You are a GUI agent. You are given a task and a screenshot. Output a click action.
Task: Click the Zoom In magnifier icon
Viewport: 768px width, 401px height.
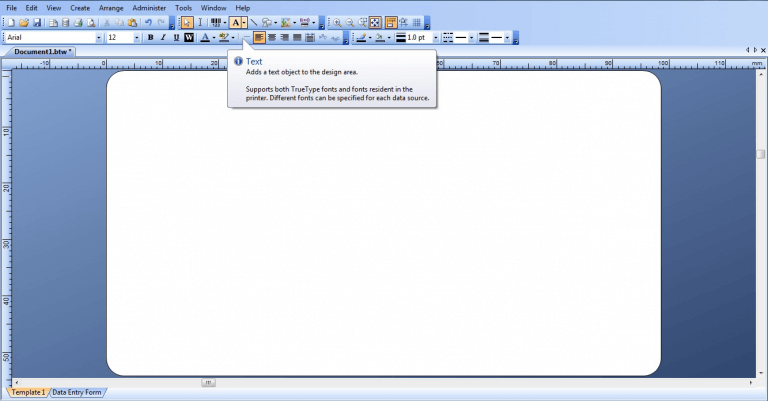click(x=337, y=22)
